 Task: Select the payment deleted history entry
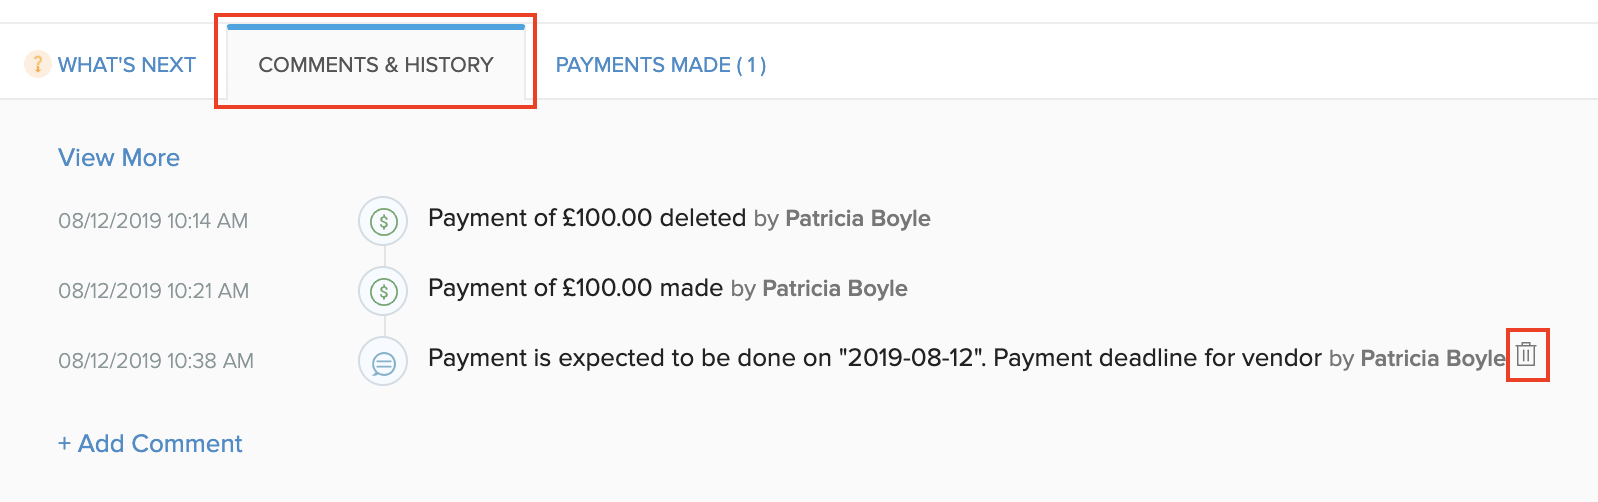[587, 218]
